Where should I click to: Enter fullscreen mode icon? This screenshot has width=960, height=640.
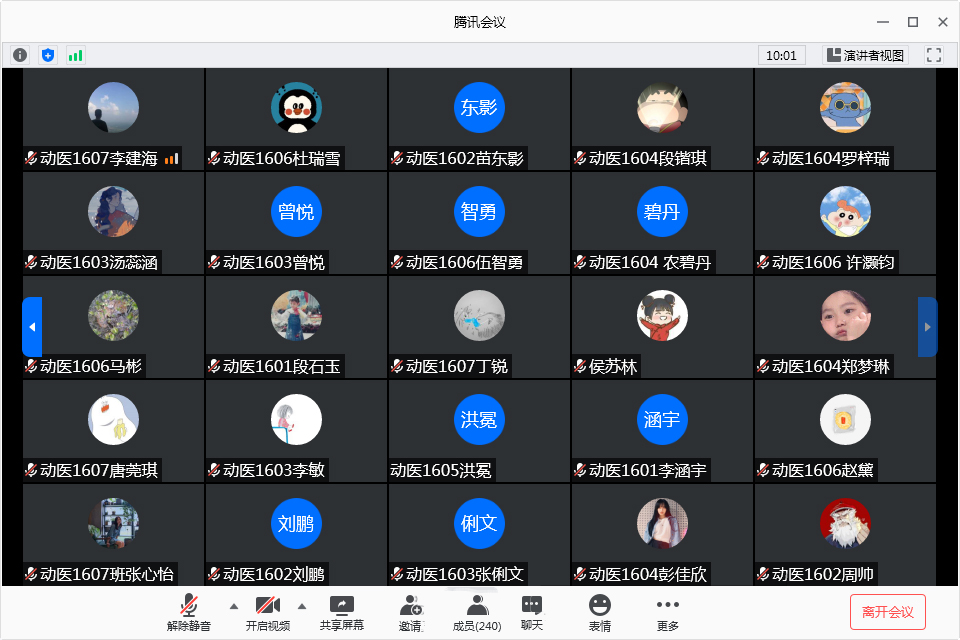tap(934, 55)
